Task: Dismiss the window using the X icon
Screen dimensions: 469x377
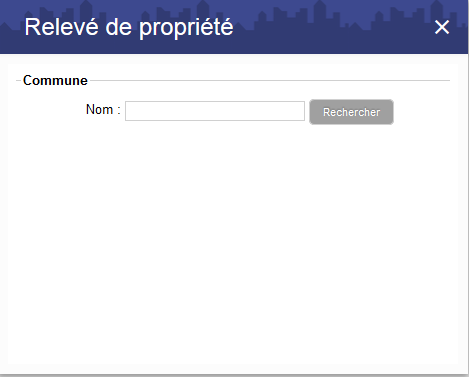Action: 442,27
